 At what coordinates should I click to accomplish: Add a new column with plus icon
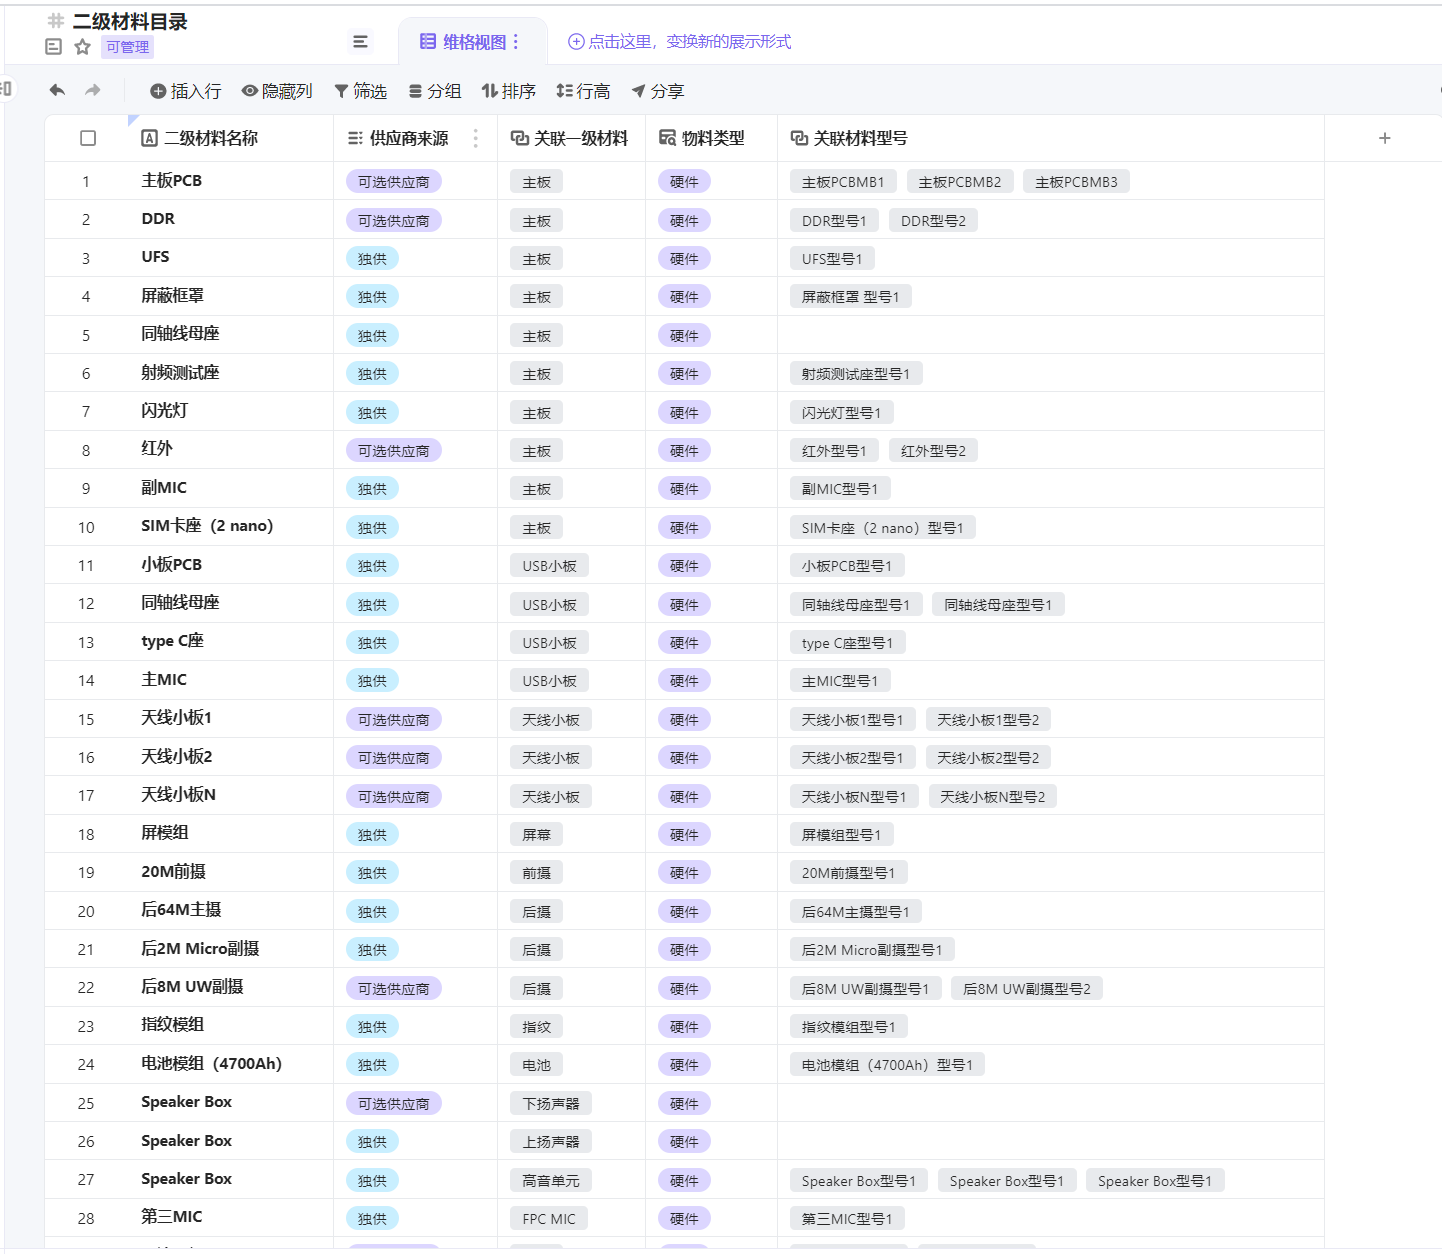(1384, 138)
